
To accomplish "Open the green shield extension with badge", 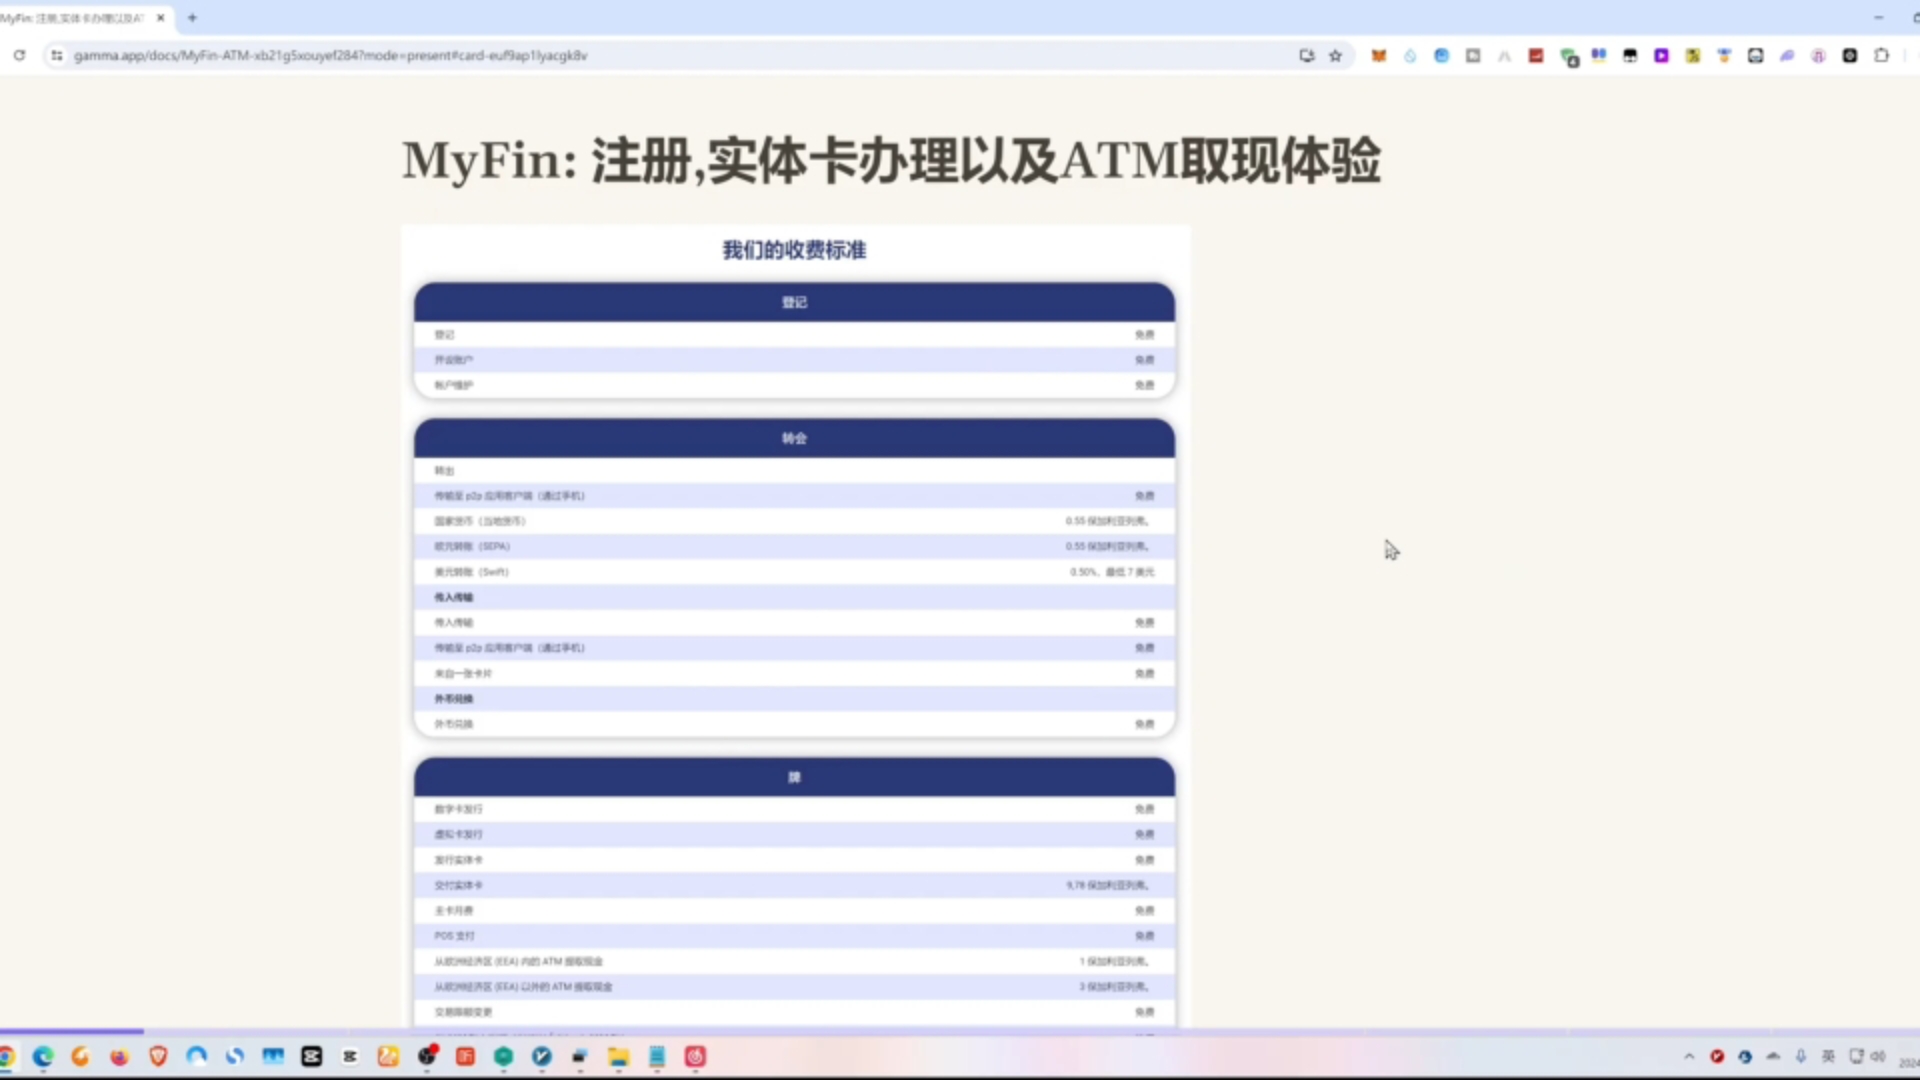I will (x=1568, y=57).
